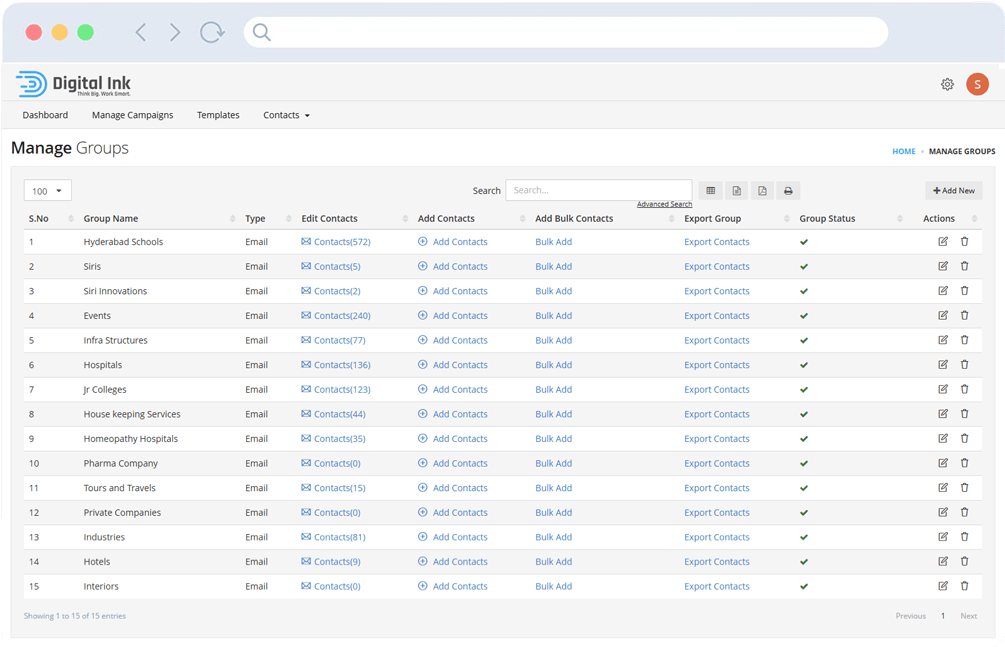
Task: Sort table by Group Name column
Action: tap(111, 219)
